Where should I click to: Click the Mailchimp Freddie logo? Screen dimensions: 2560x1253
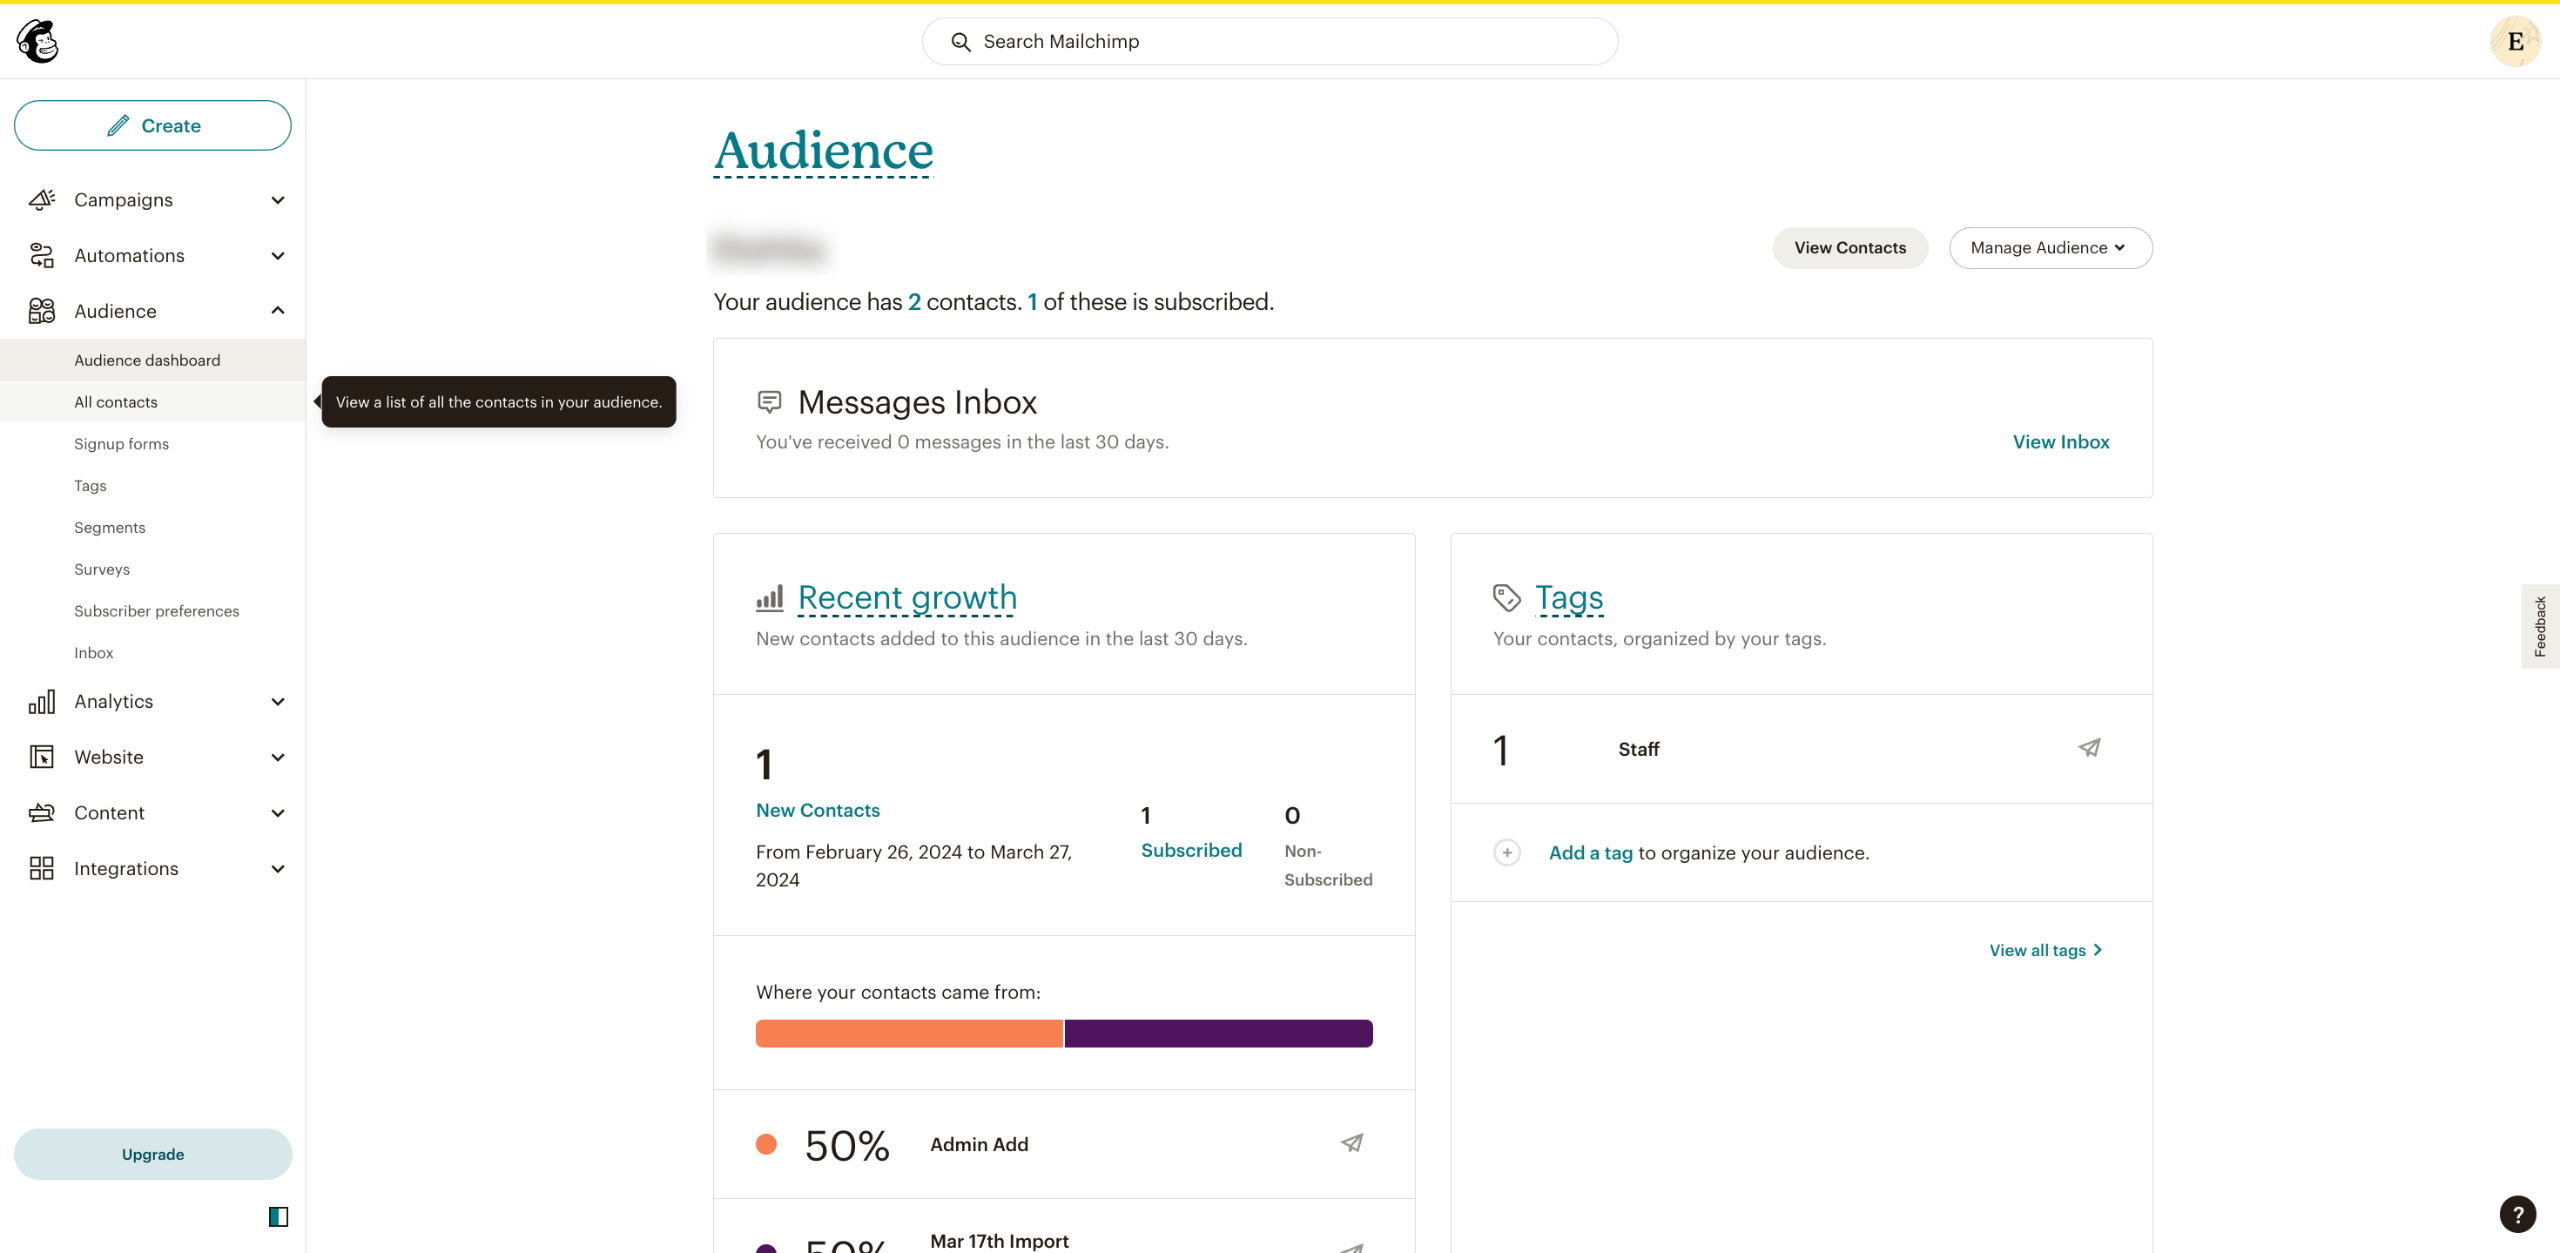[38, 41]
